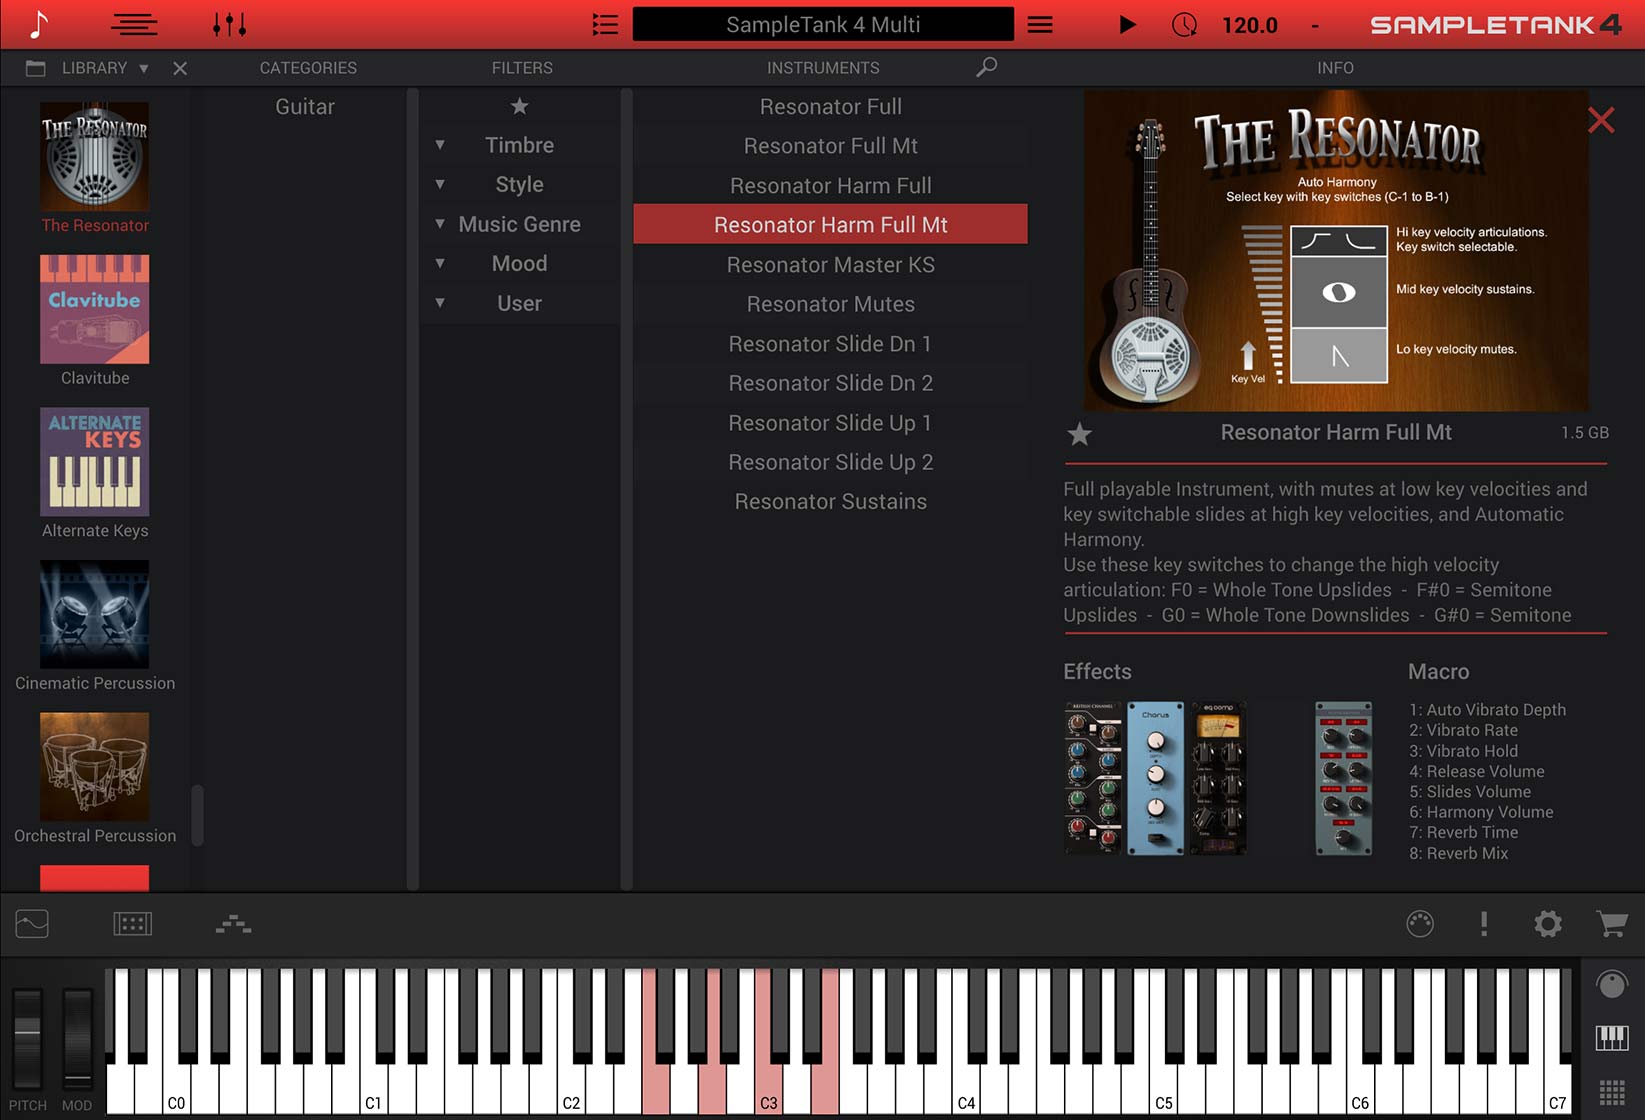Viewport: 1645px width, 1120px height.
Task: Click the search magnifier in Instruments
Action: [986, 67]
